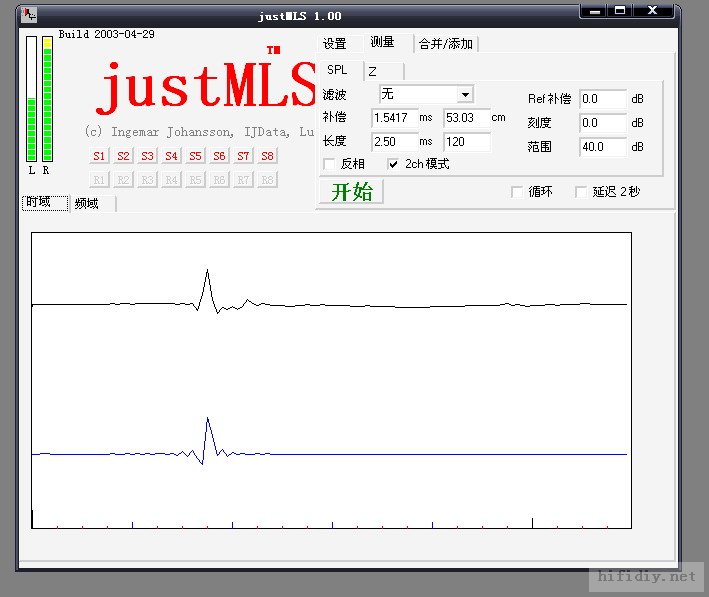Open the 合并/添加 tab
This screenshot has width=709, height=597.
pos(446,44)
